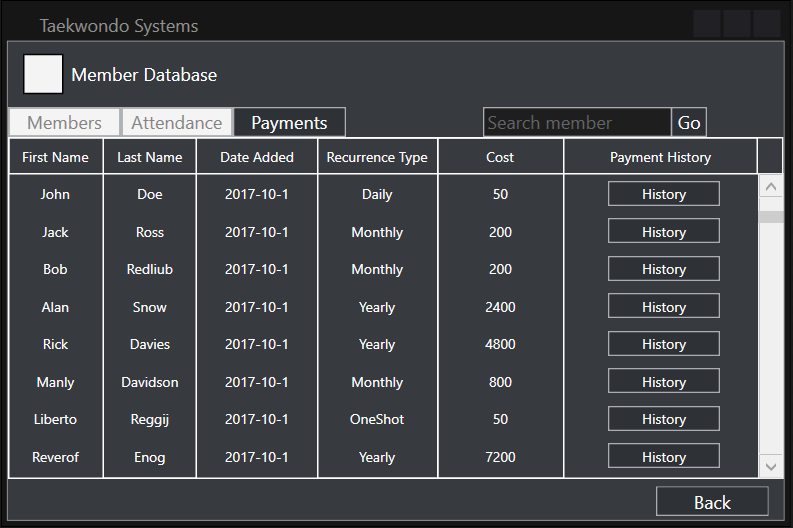Open the Attendance tab
This screenshot has height=528, width=793.
point(177,123)
